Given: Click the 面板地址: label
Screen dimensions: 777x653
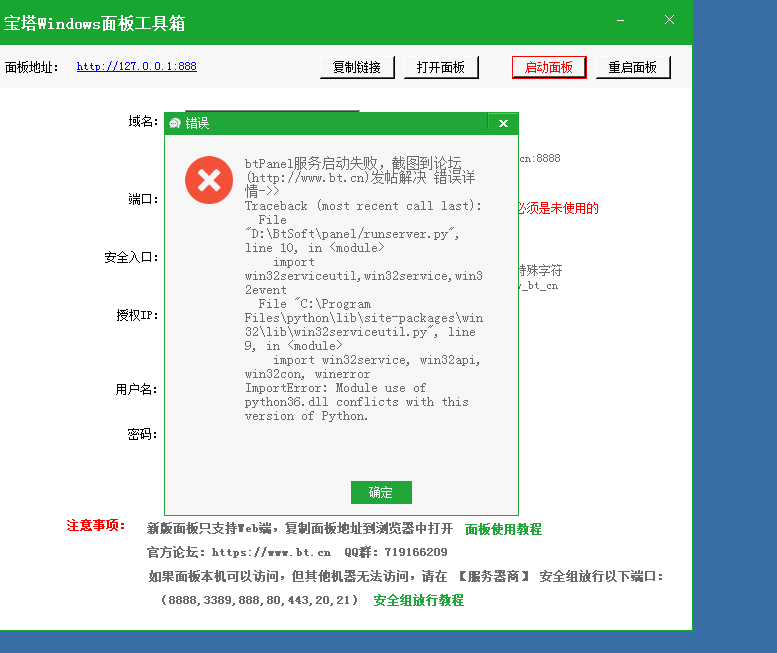Looking at the screenshot, I should coord(32,67).
